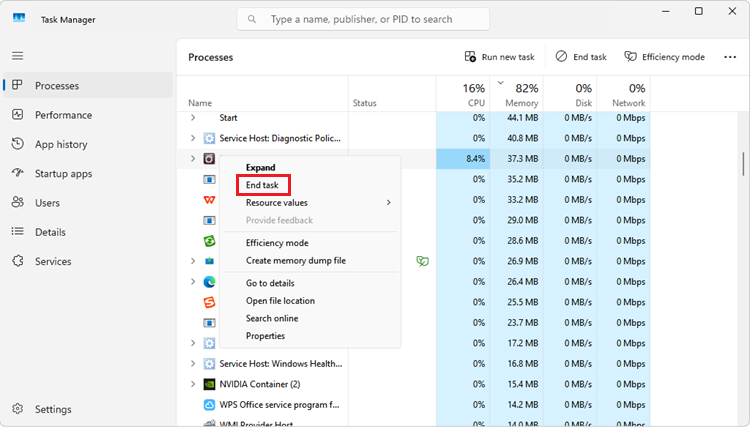Open Settings in the sidebar
Viewport: 750px width, 429px height.
(88, 409)
